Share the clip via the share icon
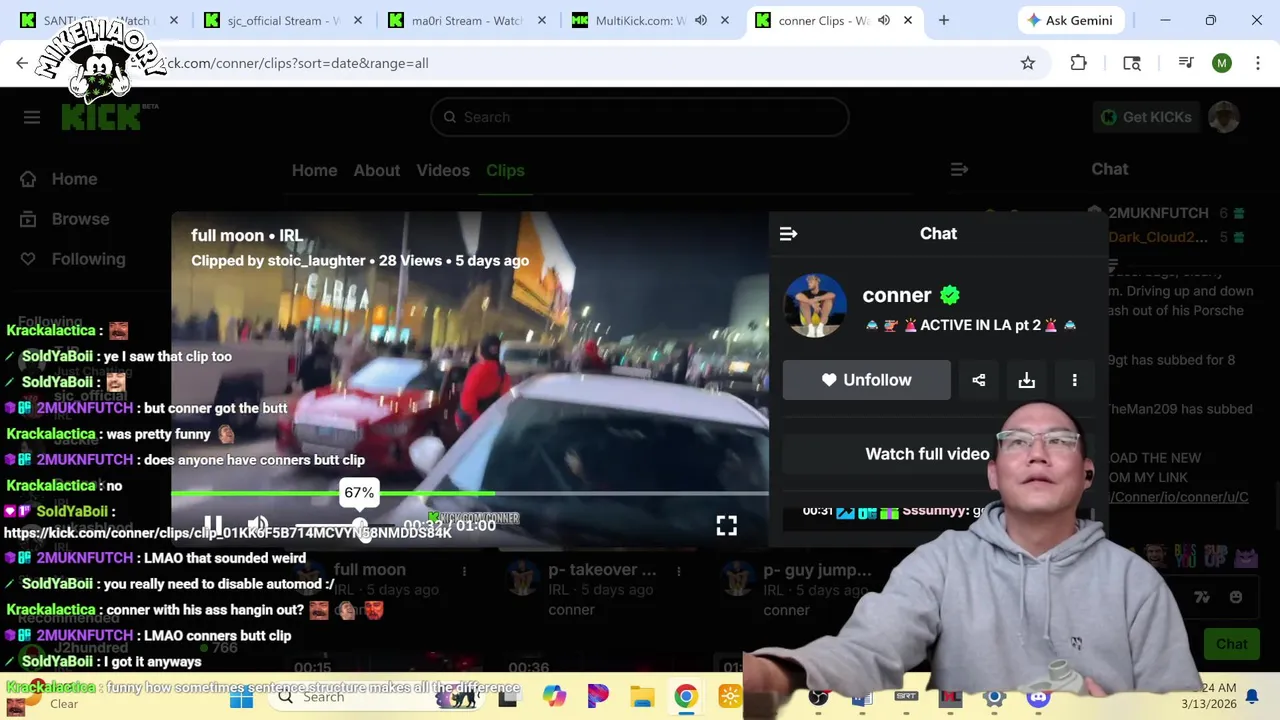The image size is (1280, 720). (x=979, y=380)
